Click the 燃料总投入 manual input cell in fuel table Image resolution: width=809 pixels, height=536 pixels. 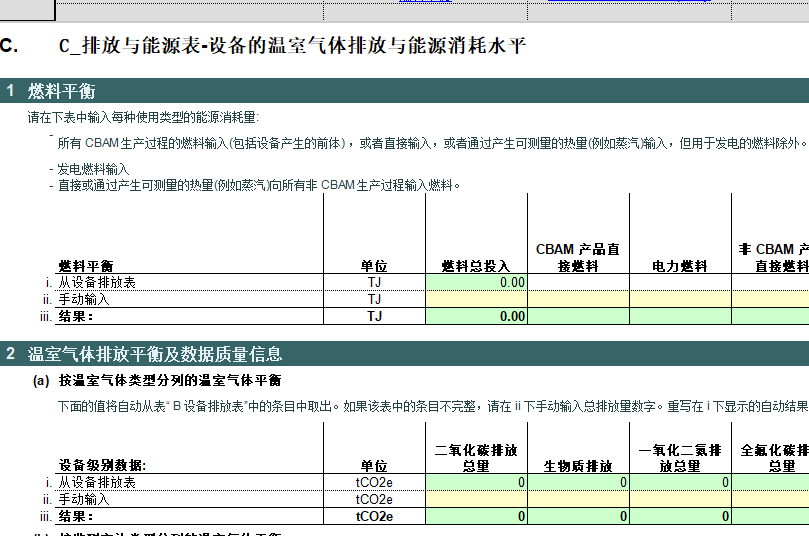point(476,299)
